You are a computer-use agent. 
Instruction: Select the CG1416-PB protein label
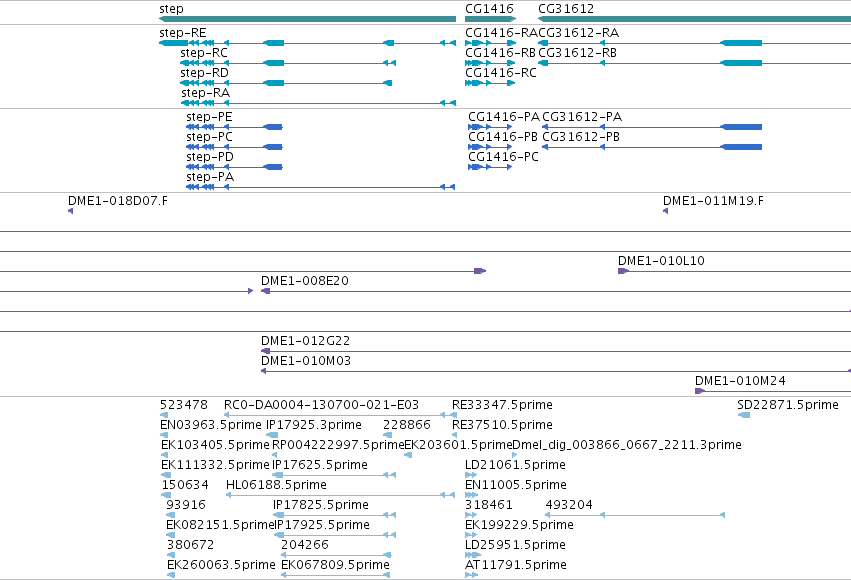(503, 137)
